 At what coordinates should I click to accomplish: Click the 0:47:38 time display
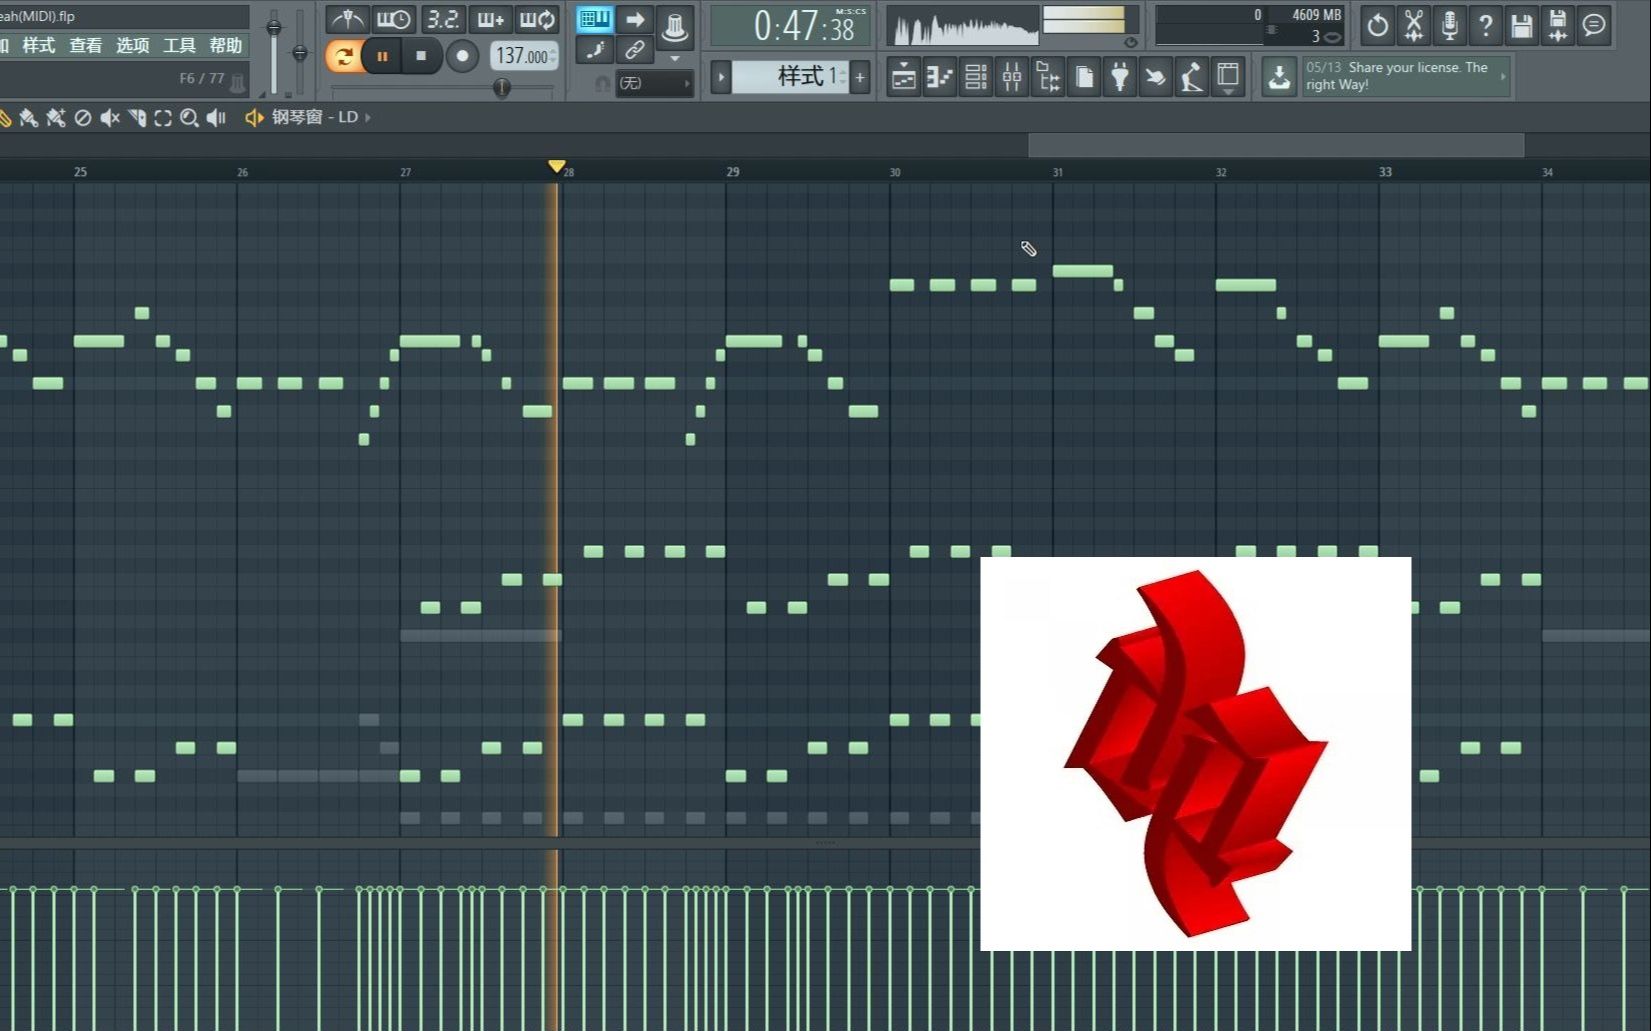[x=790, y=26]
